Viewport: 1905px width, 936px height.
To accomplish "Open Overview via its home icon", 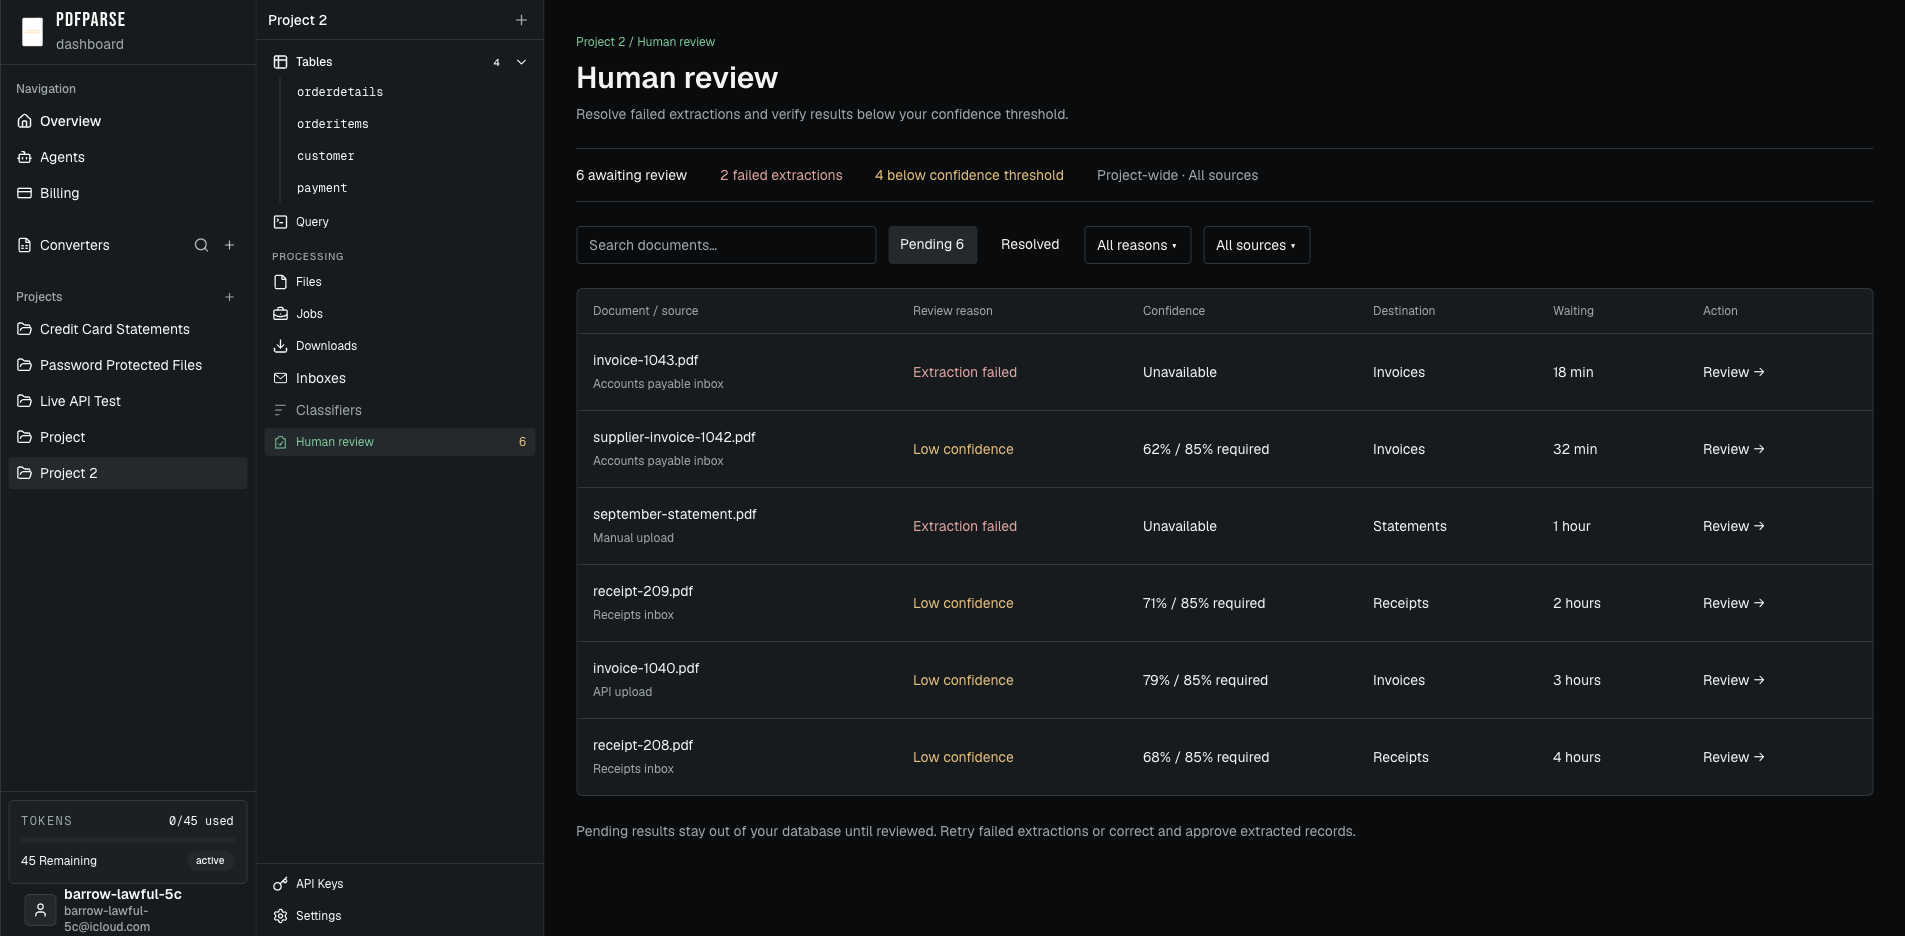I will [x=25, y=121].
